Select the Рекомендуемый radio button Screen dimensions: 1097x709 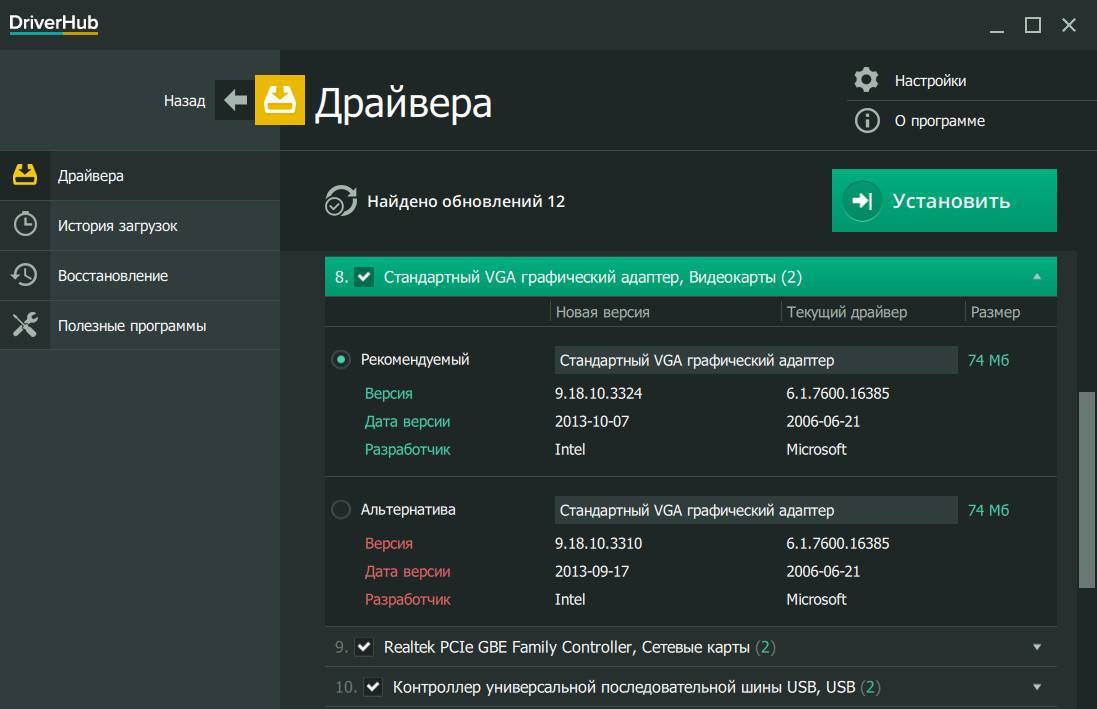point(341,360)
